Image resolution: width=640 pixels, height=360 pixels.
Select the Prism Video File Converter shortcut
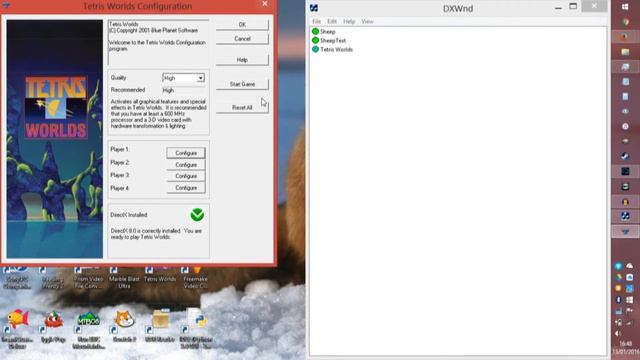[88, 278]
